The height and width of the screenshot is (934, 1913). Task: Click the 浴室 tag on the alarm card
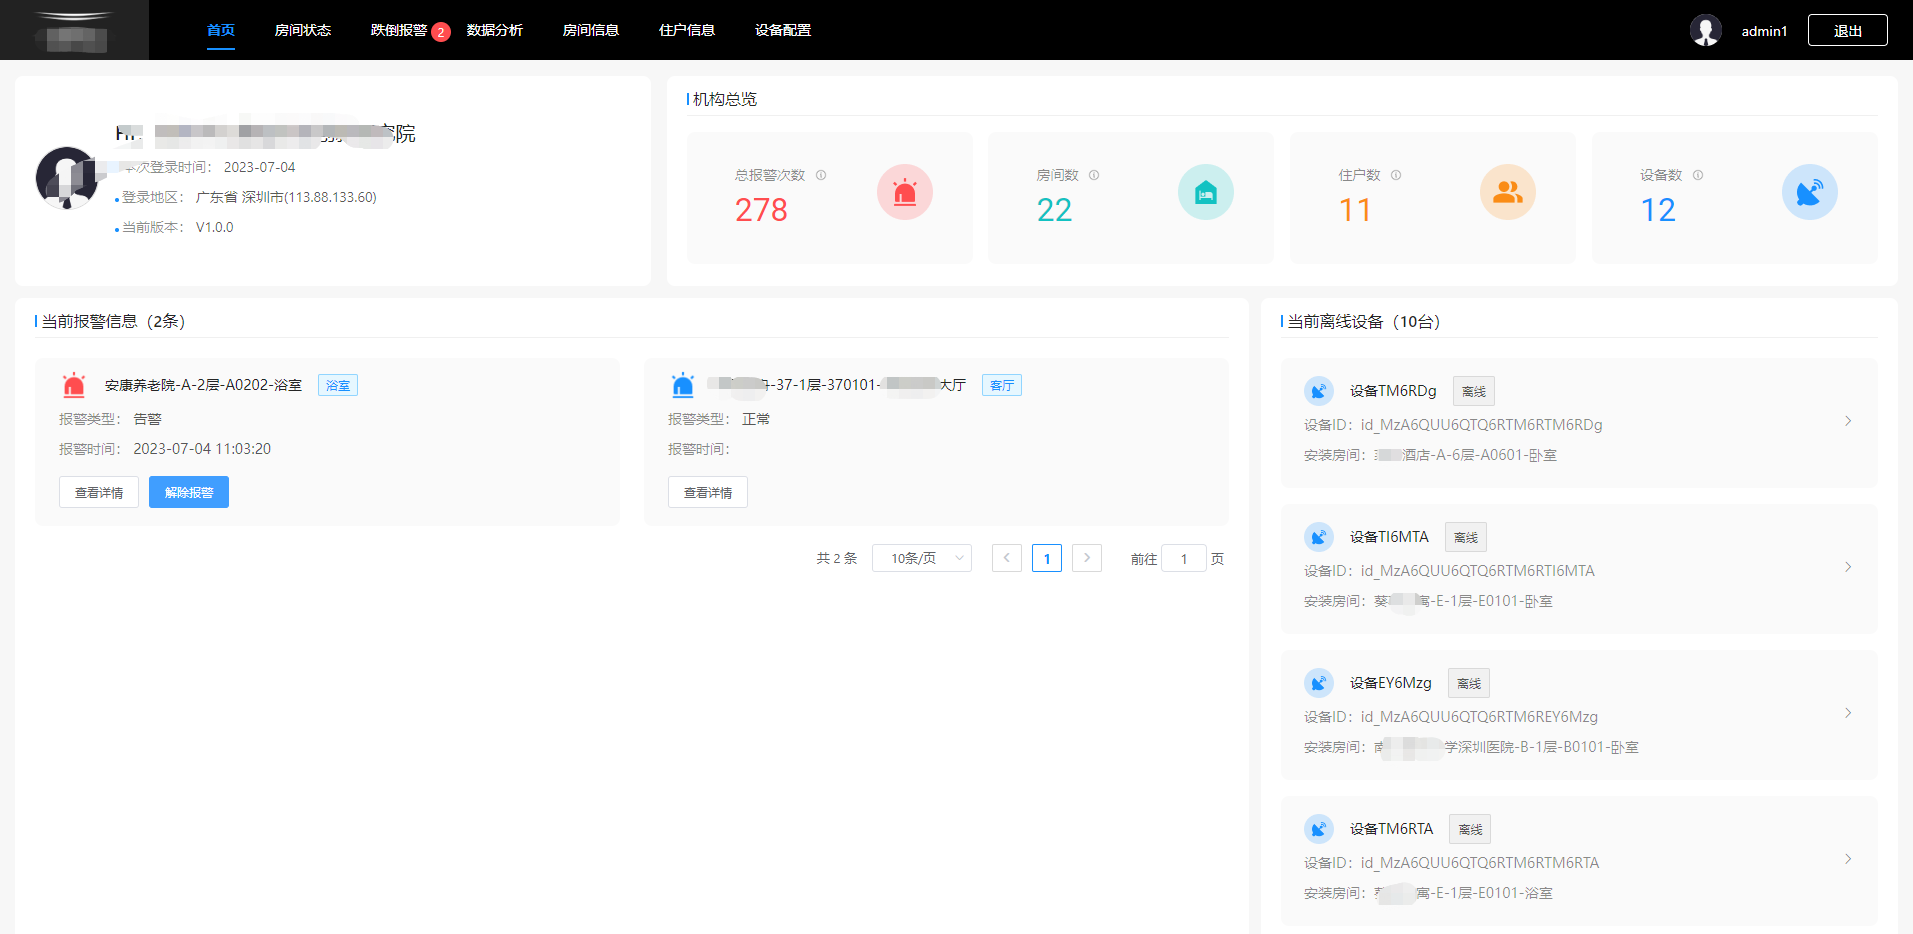338,385
